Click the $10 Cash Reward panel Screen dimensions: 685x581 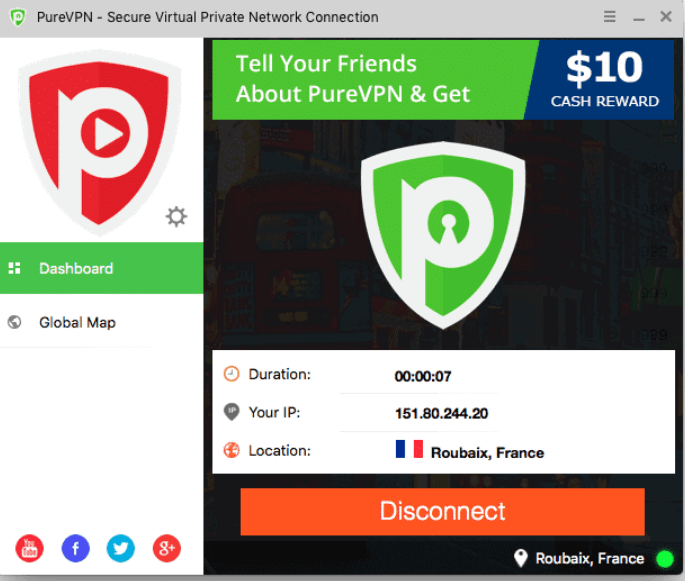click(603, 80)
